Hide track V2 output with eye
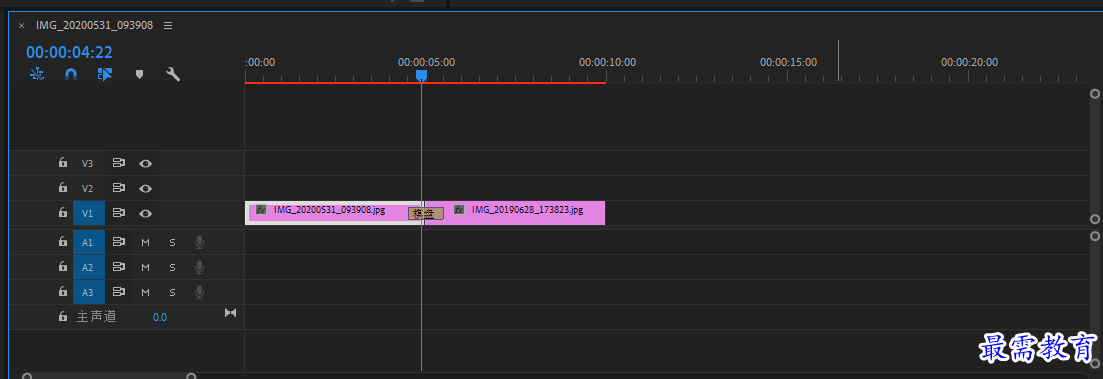Viewport: 1103px width, 379px height. coord(146,188)
